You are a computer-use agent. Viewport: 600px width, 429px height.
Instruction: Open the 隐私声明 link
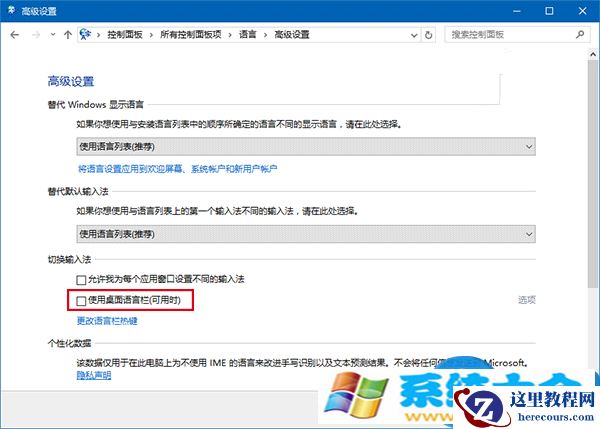[x=94, y=375]
